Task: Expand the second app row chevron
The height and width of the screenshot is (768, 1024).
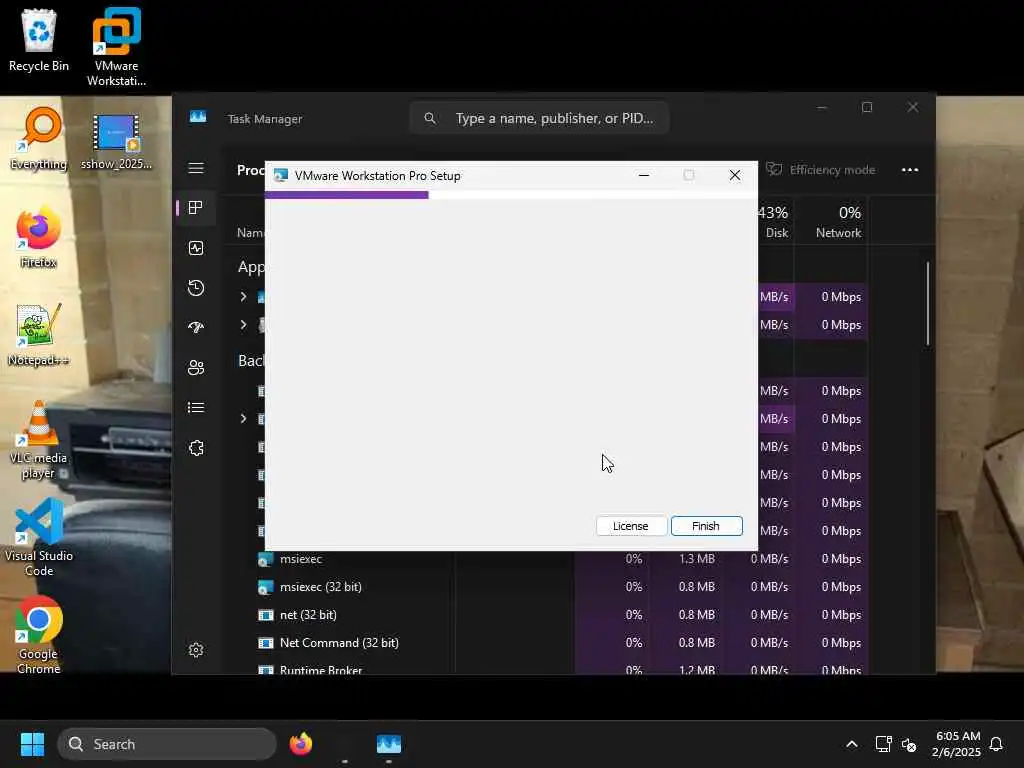Action: (x=244, y=325)
